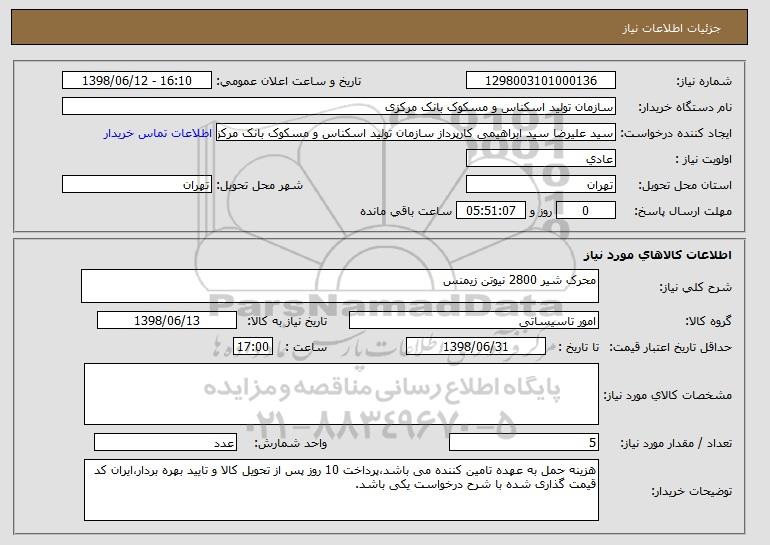Click the label 'ساعت :' next to 17:00
The image size is (770, 545).
coord(306,347)
